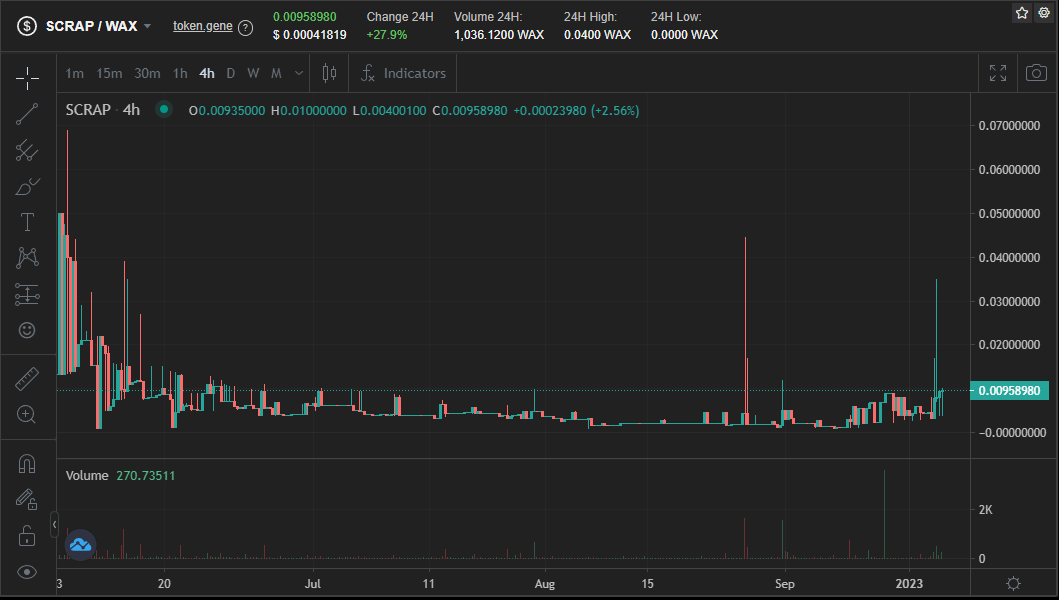Switch to 15m timeframe
Screen dimensions: 1059x600
point(109,73)
